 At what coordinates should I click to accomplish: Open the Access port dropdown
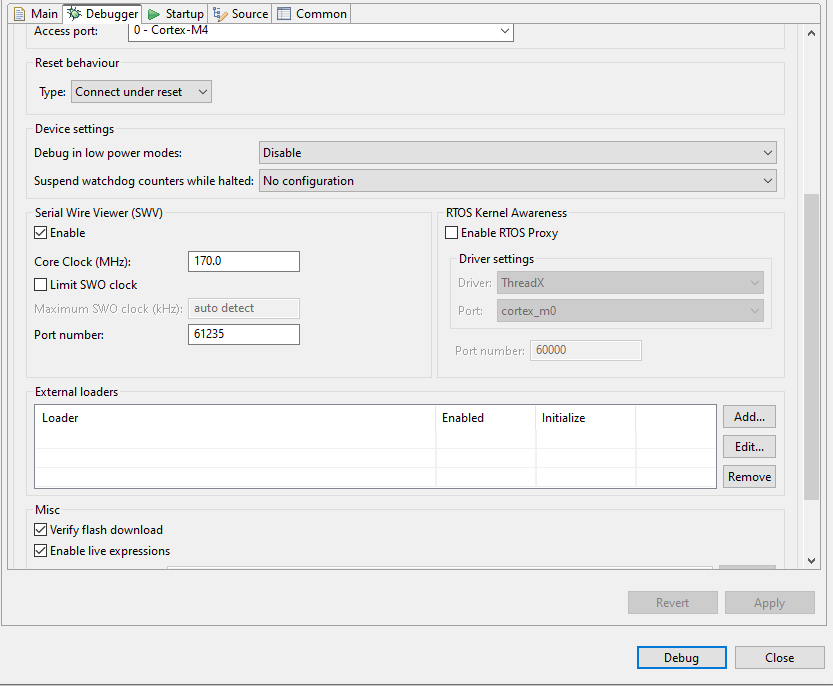[505, 31]
